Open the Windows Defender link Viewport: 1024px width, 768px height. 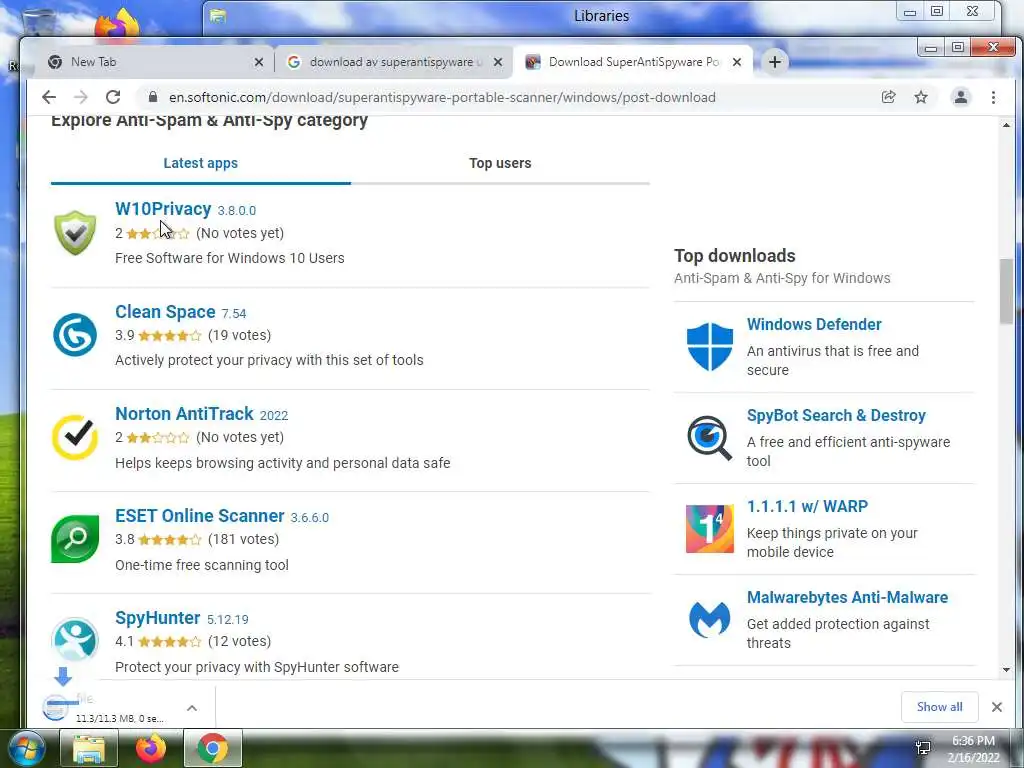pyautogui.click(x=814, y=325)
